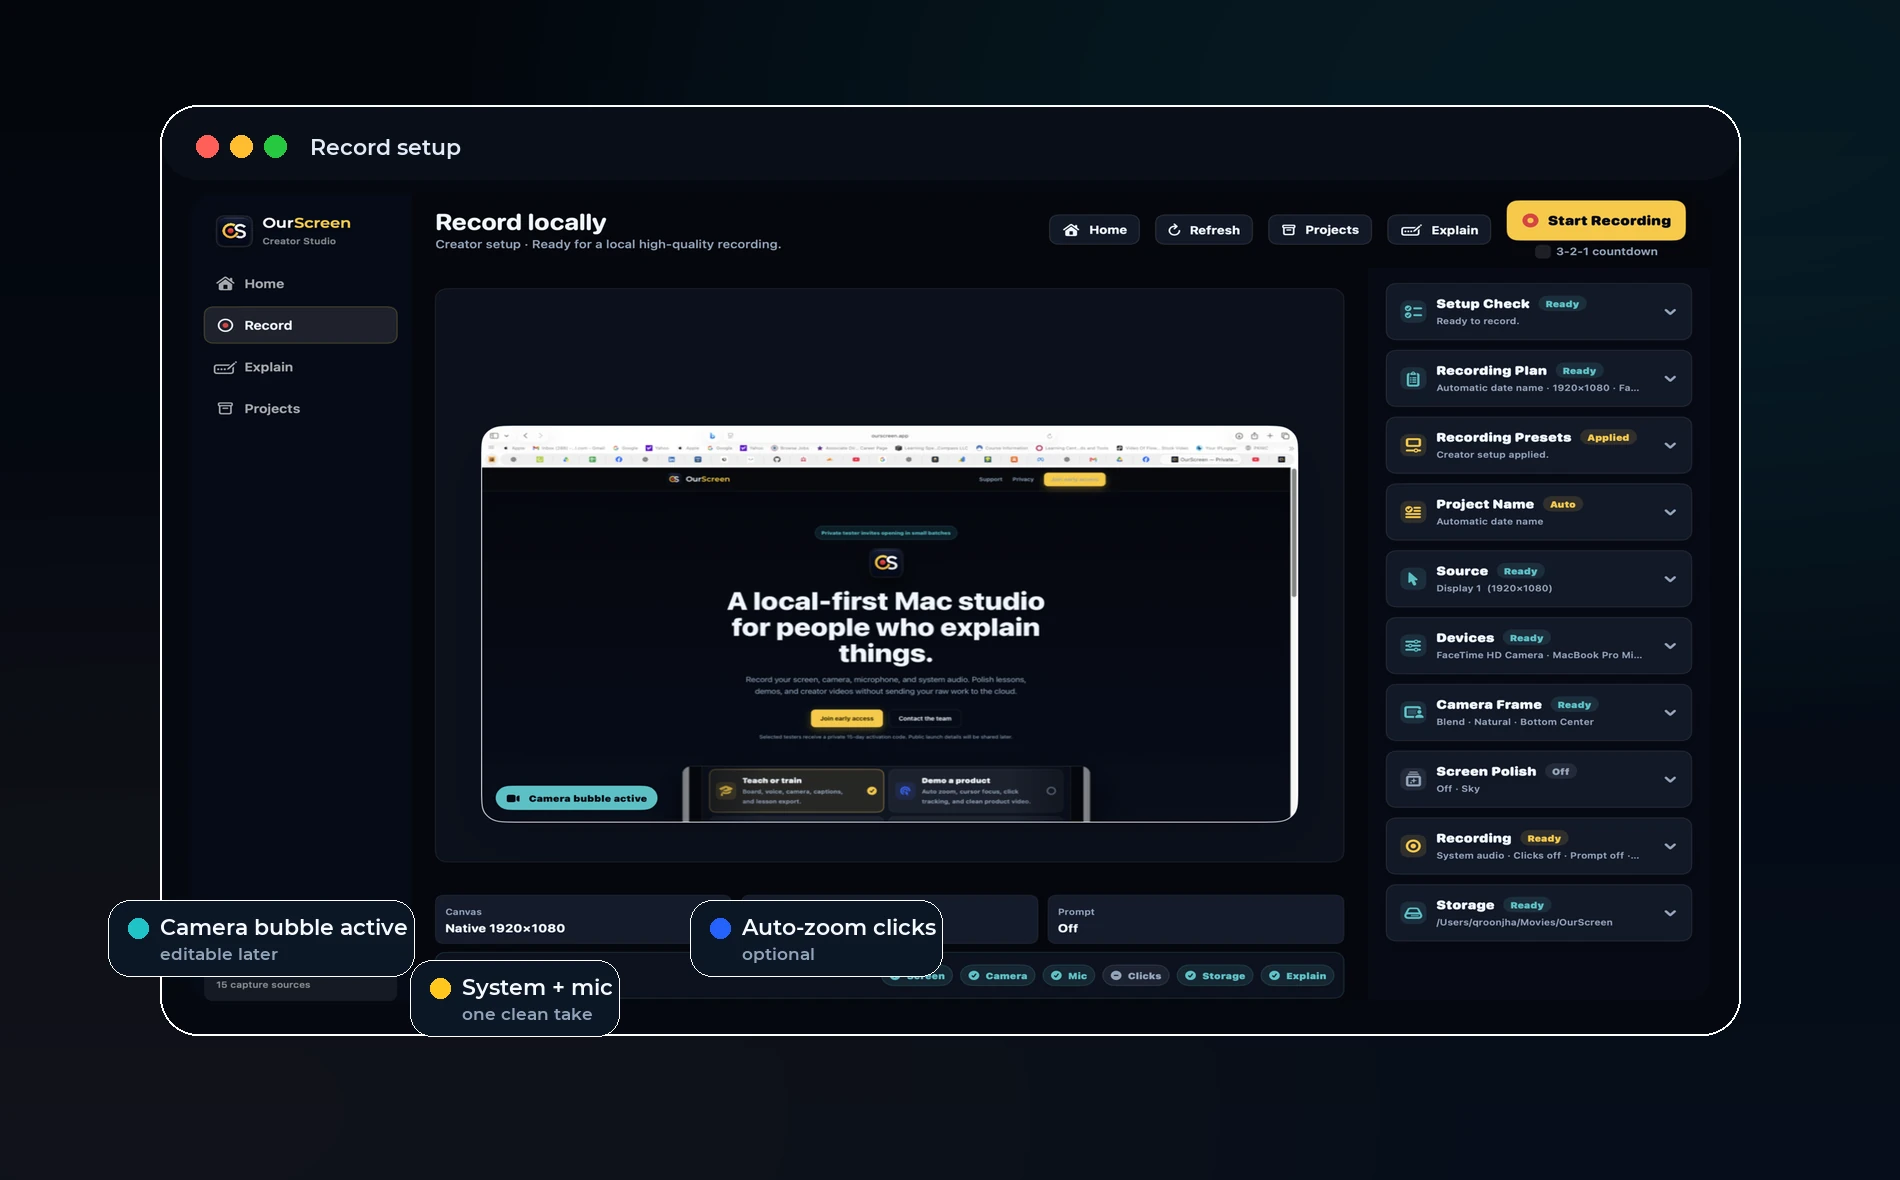Click the Auto badge on Project Name
The height and width of the screenshot is (1180, 1900).
(x=1562, y=505)
